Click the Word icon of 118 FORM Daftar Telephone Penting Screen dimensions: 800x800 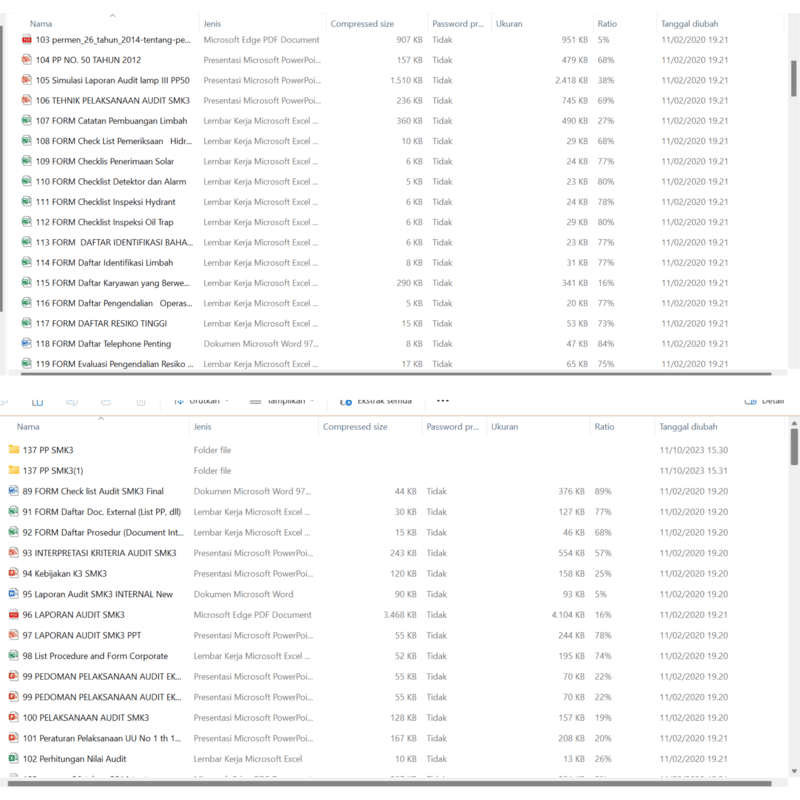(x=27, y=343)
